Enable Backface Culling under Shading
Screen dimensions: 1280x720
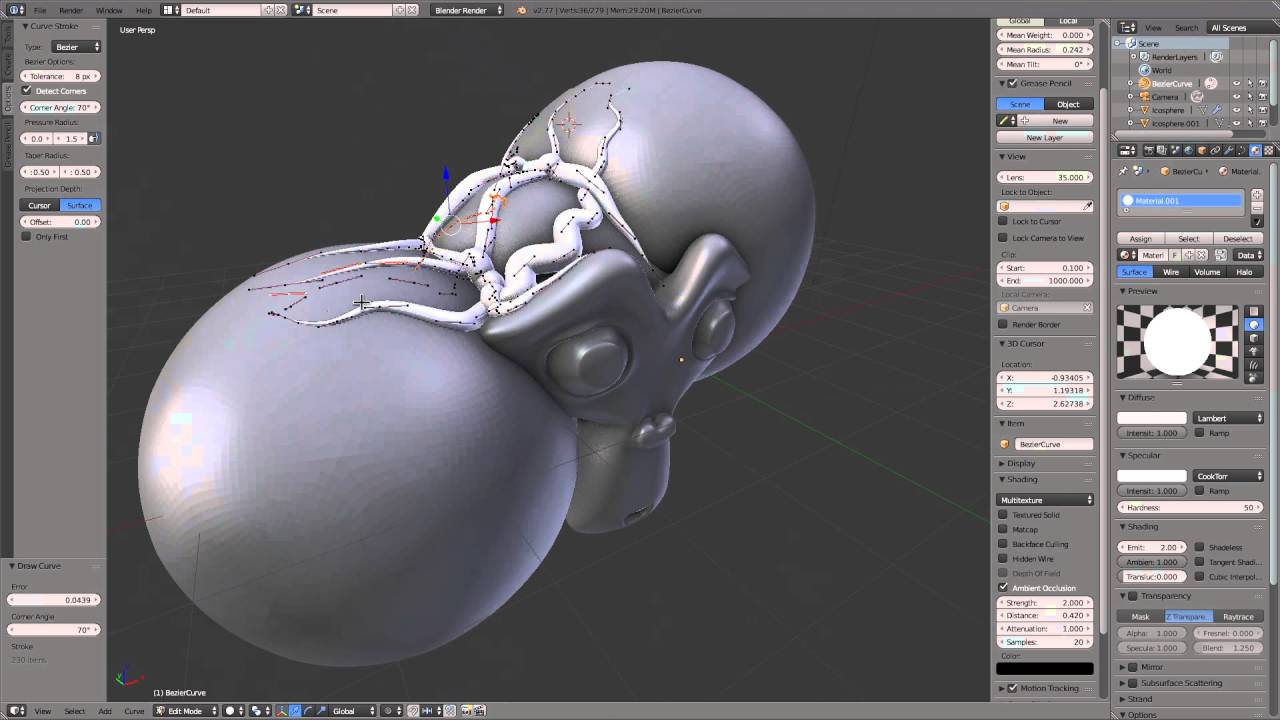(1003, 544)
